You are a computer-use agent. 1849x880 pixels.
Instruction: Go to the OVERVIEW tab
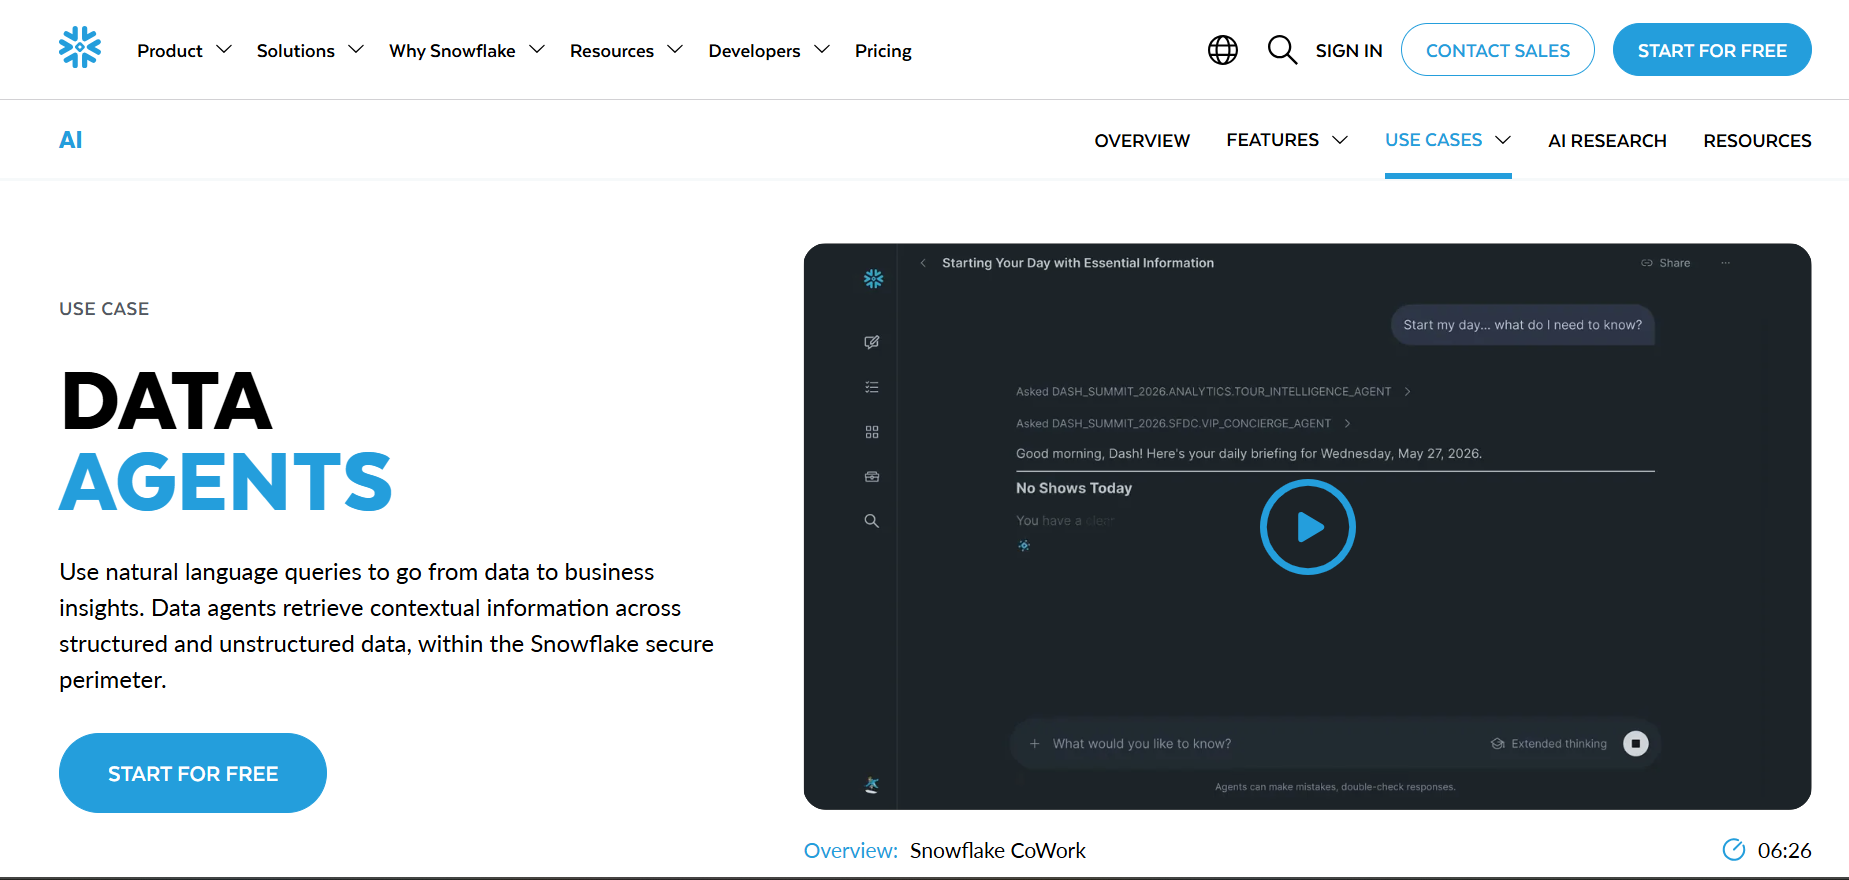pyautogui.click(x=1142, y=140)
